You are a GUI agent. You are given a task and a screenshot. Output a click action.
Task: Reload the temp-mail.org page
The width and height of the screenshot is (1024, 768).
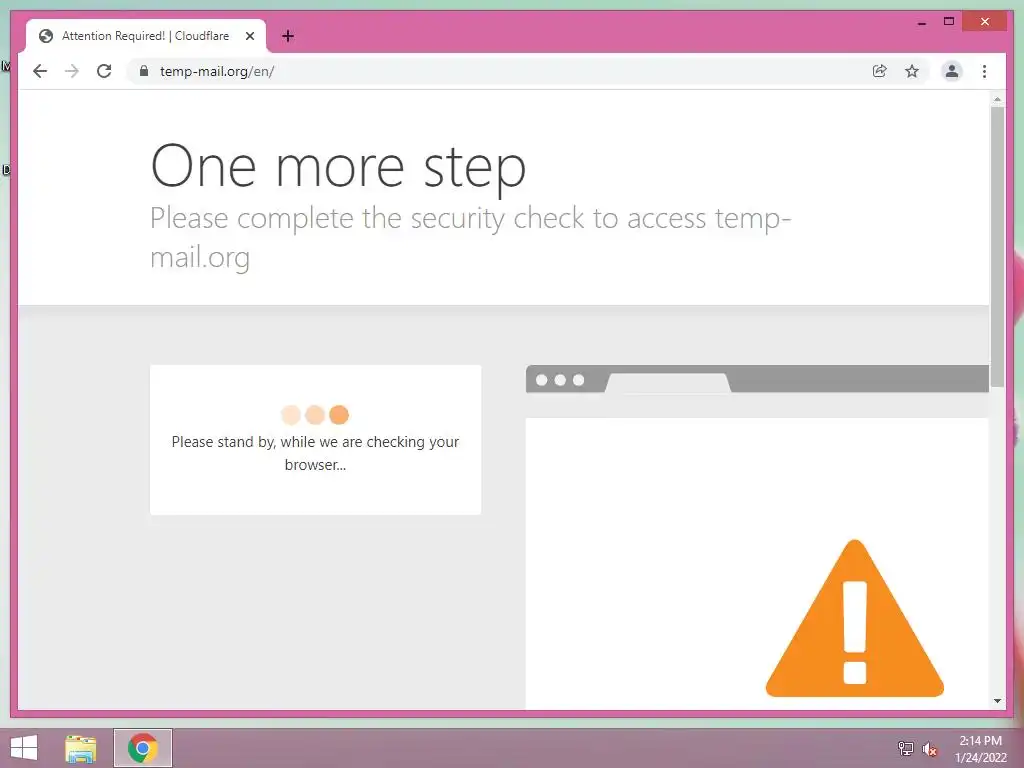coord(104,71)
